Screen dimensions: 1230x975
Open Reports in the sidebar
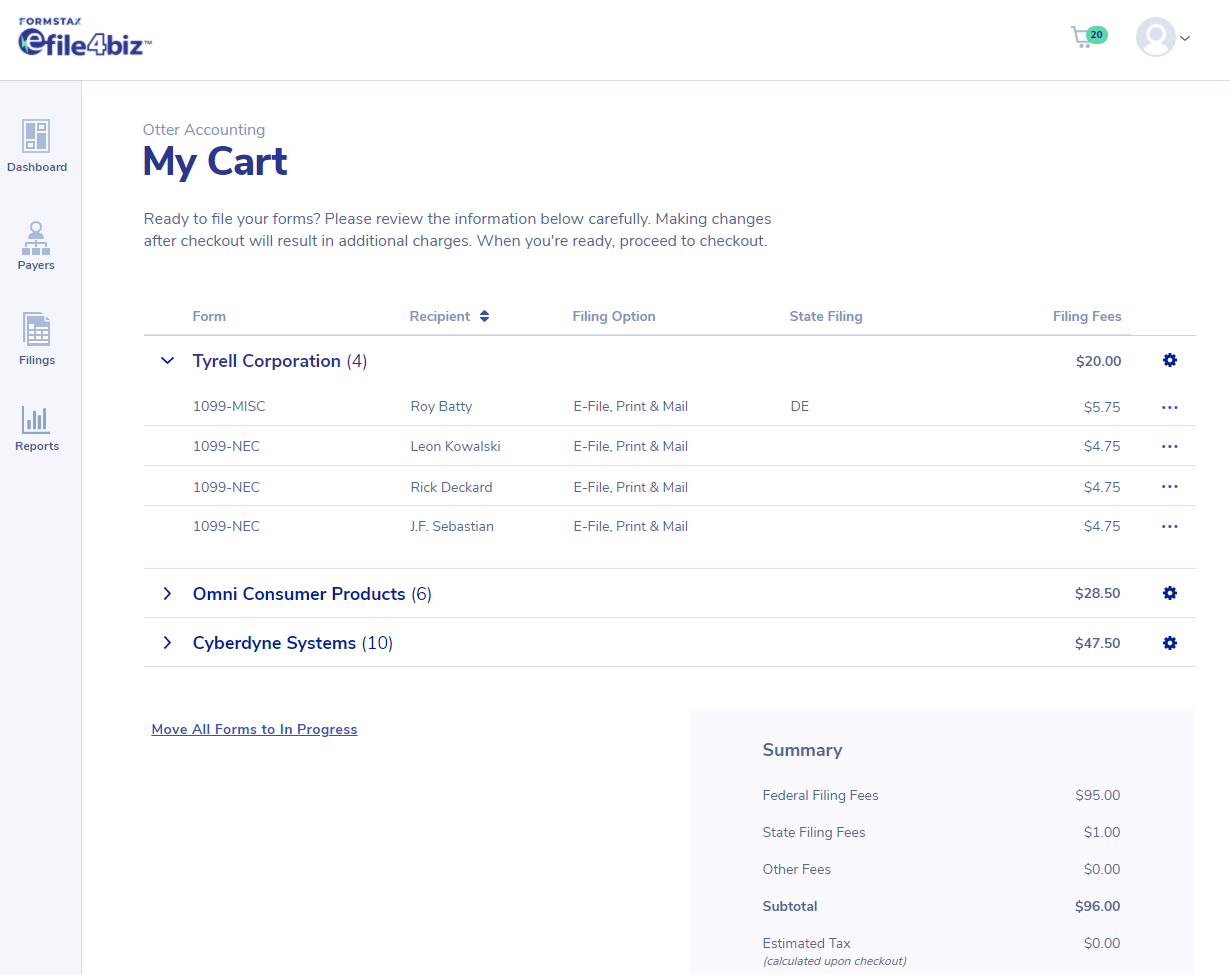37,429
